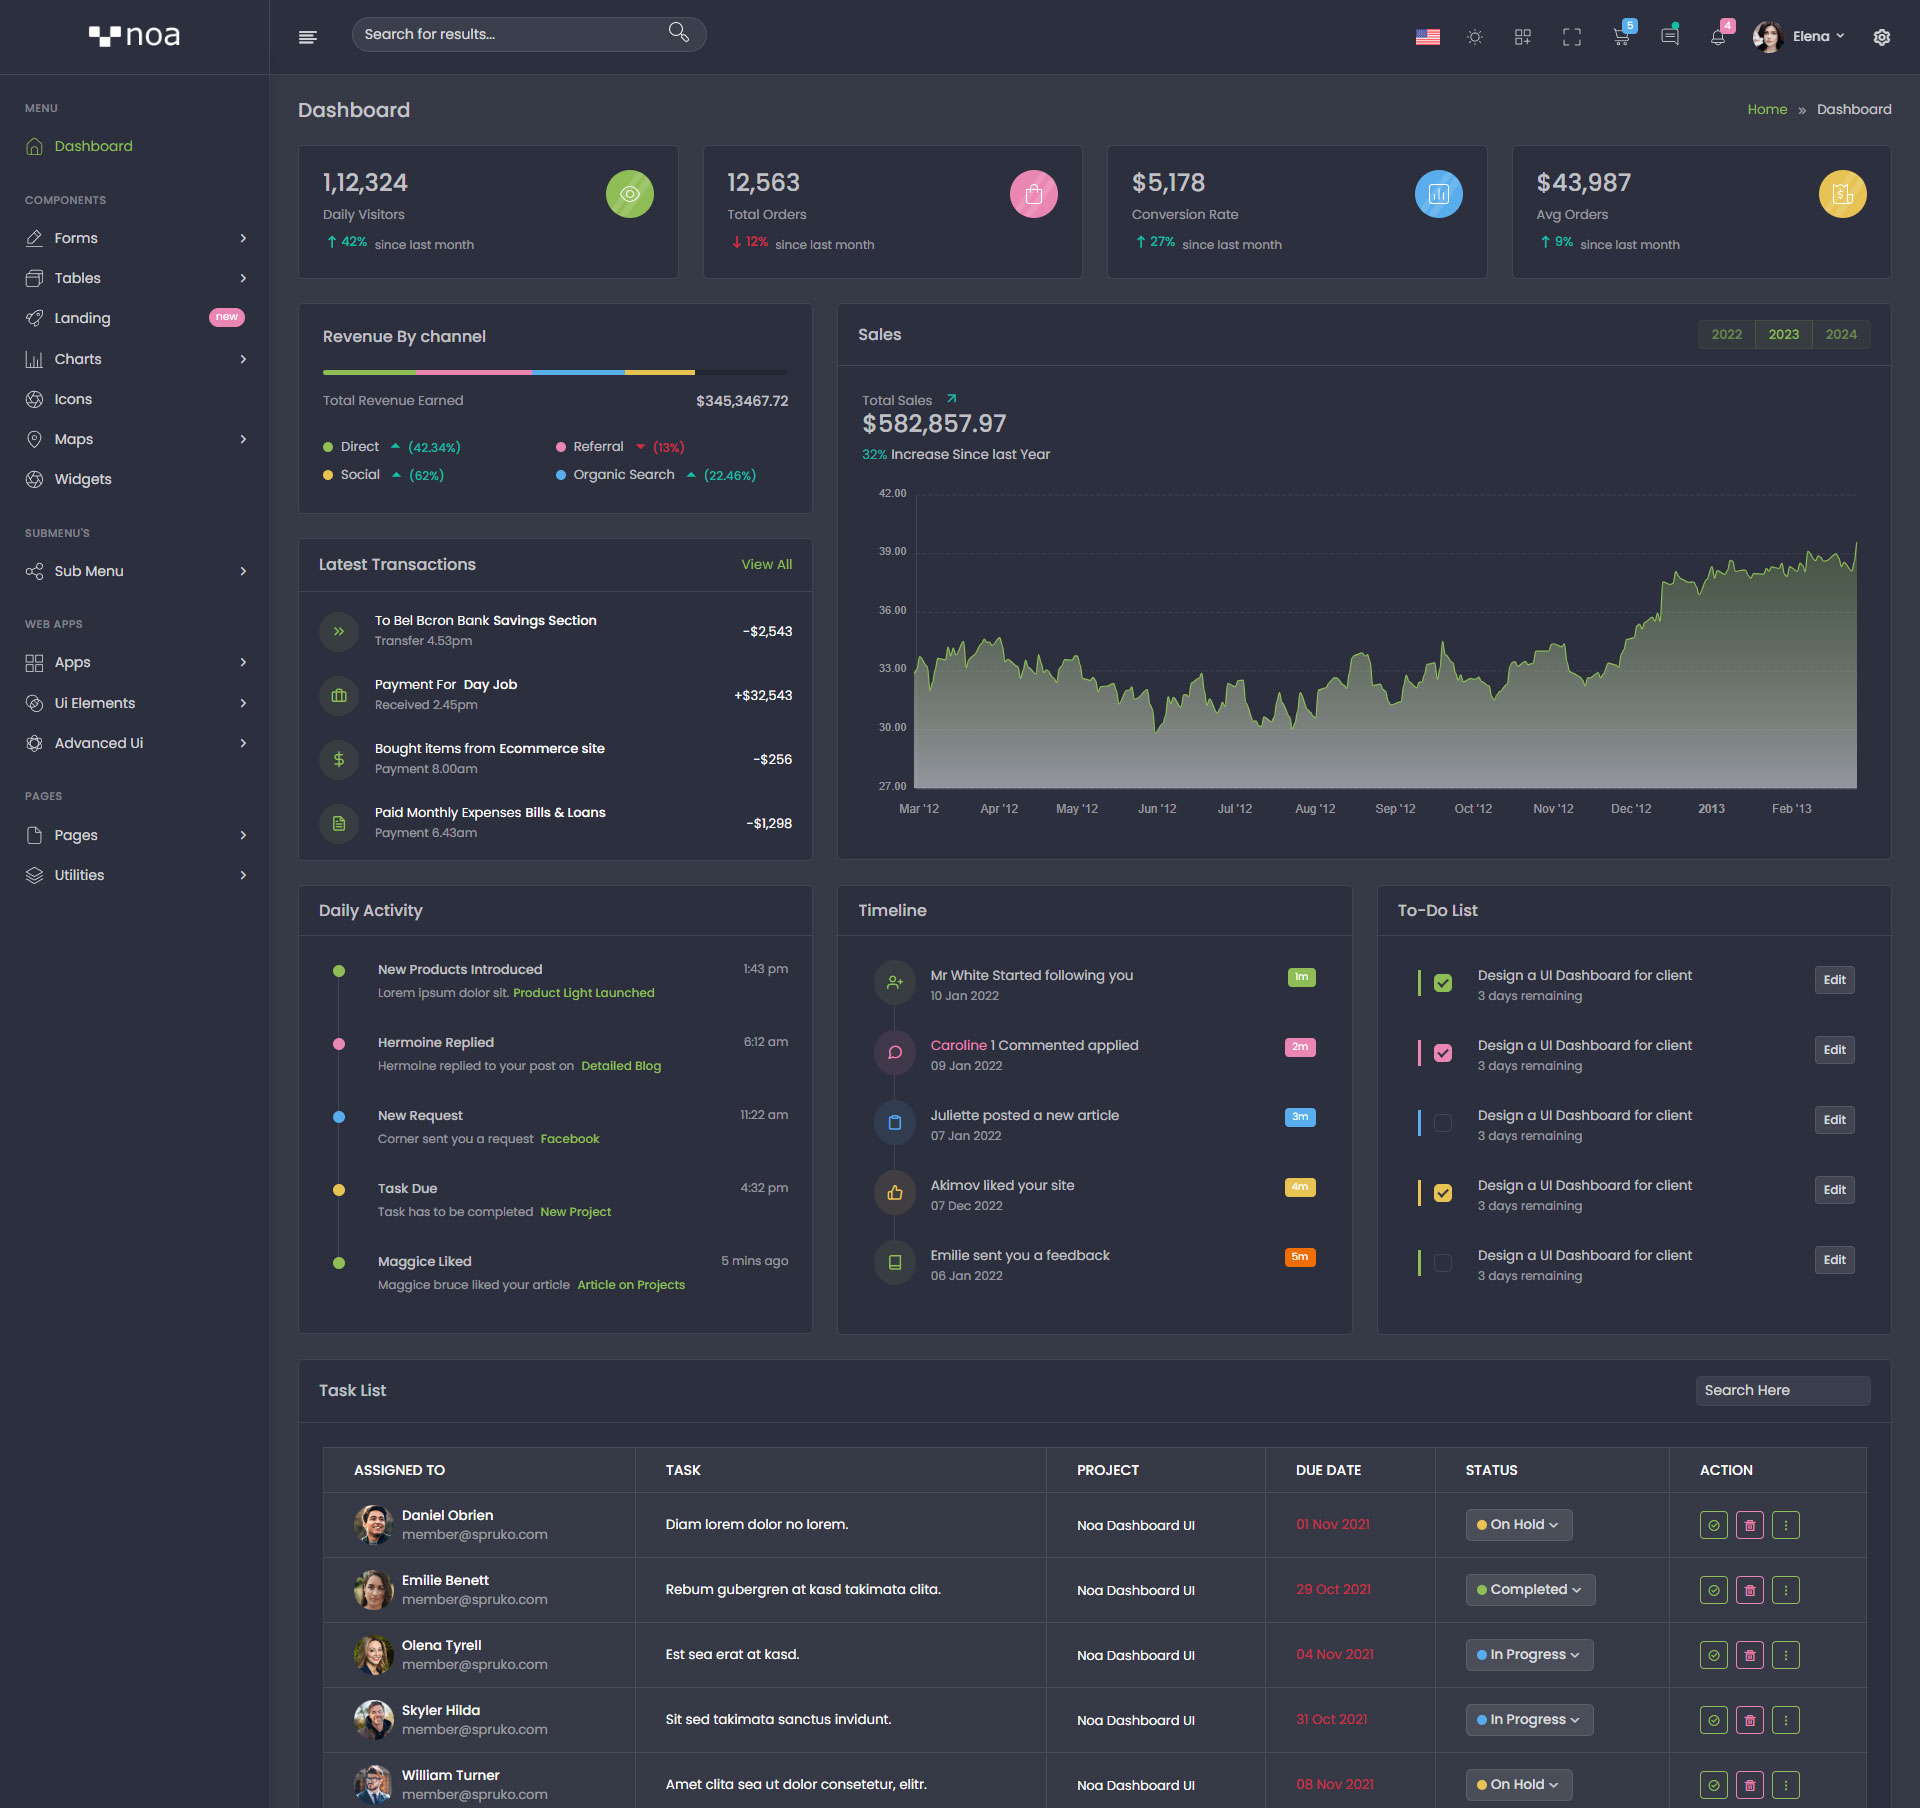Open the shopping cart icon
Image resolution: width=1920 pixels, height=1808 pixels.
pyautogui.click(x=1621, y=37)
